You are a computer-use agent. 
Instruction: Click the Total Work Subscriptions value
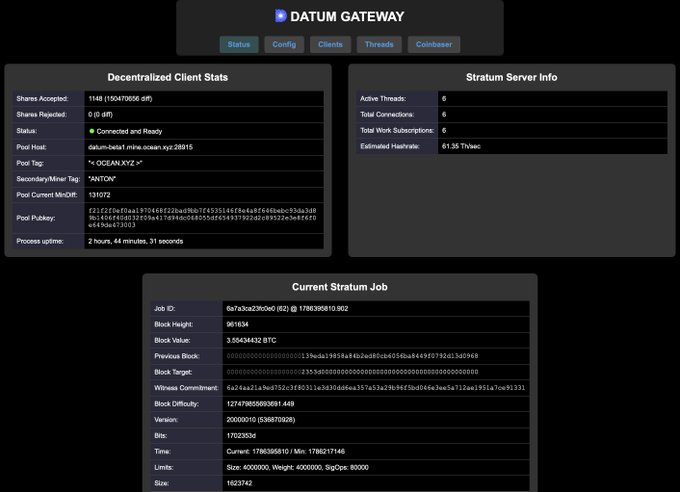[x=444, y=130]
